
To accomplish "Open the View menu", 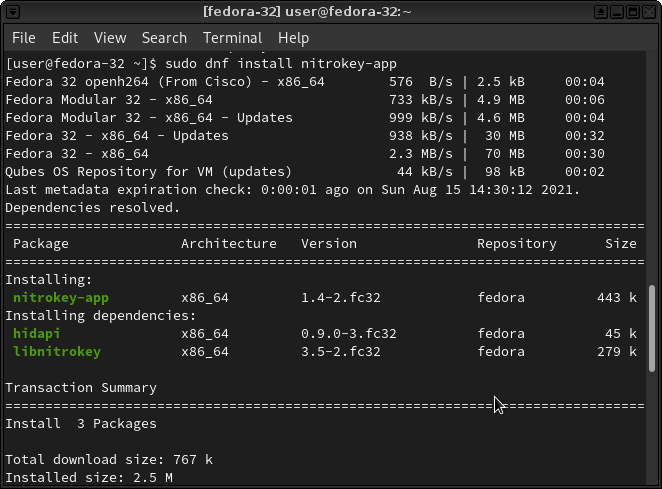I will point(110,38).
